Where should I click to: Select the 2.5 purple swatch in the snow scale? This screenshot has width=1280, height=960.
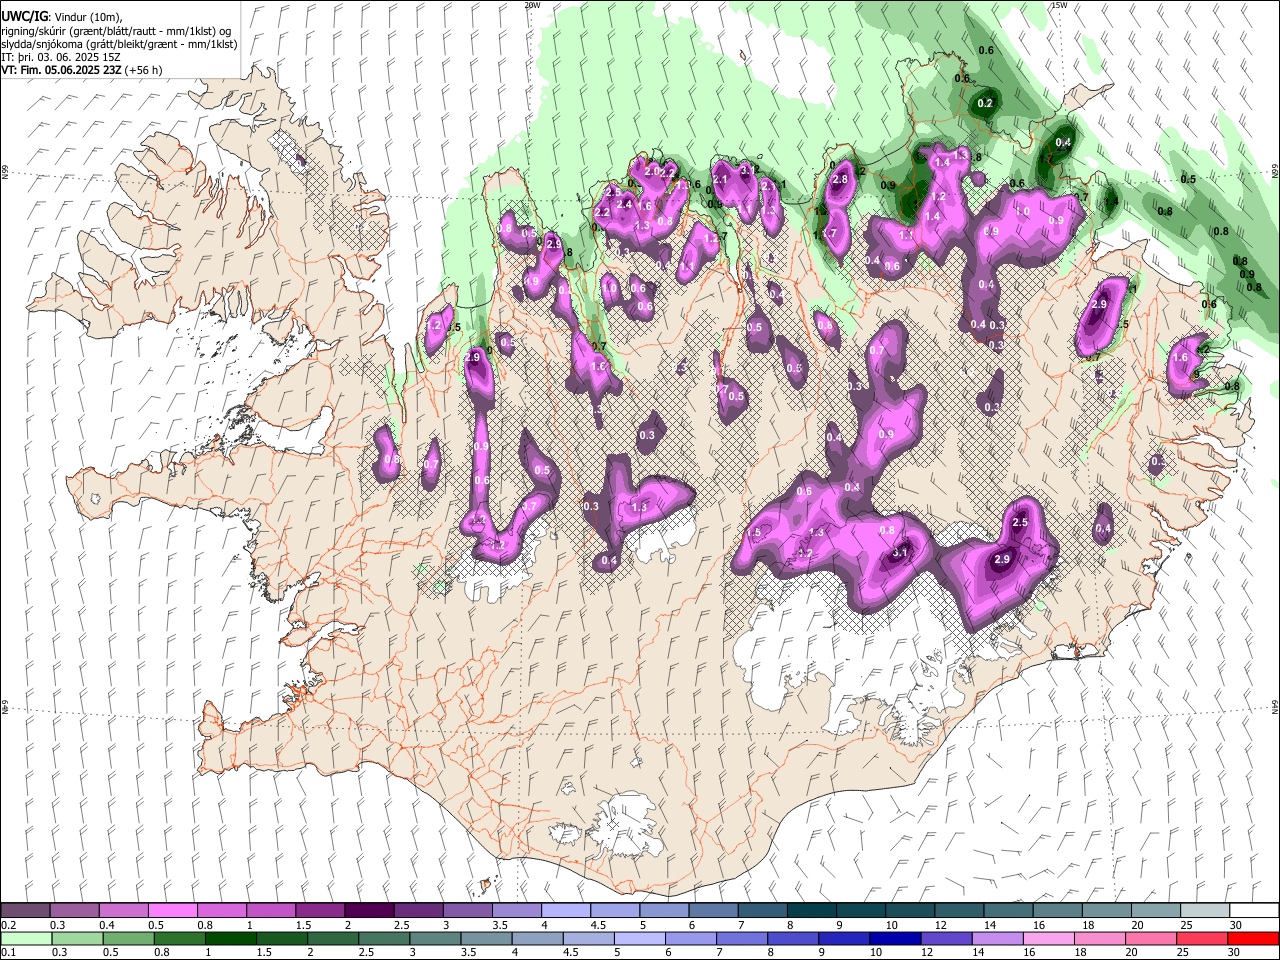pyautogui.click(x=418, y=911)
